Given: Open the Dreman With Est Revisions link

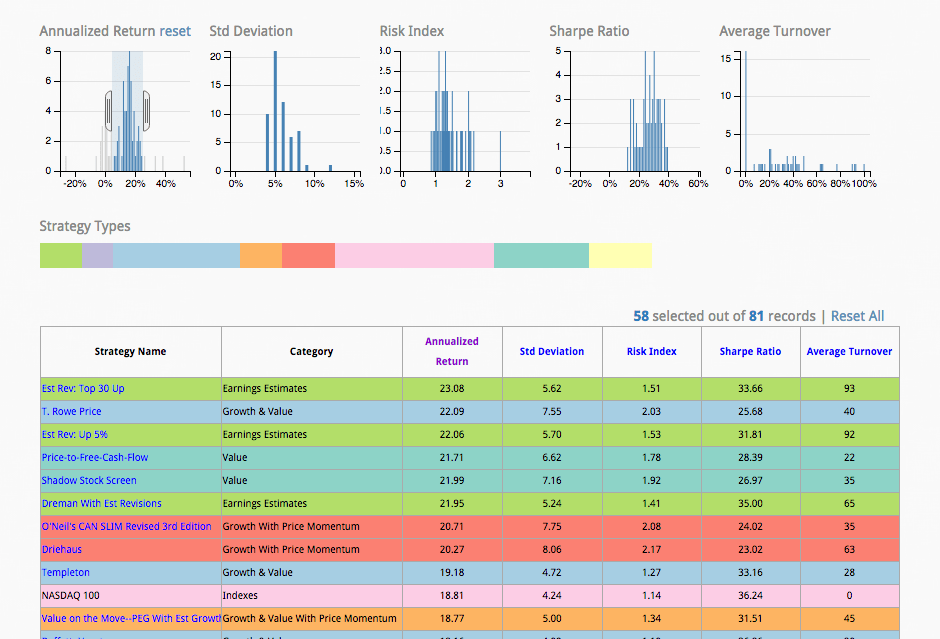Looking at the screenshot, I should (101, 504).
